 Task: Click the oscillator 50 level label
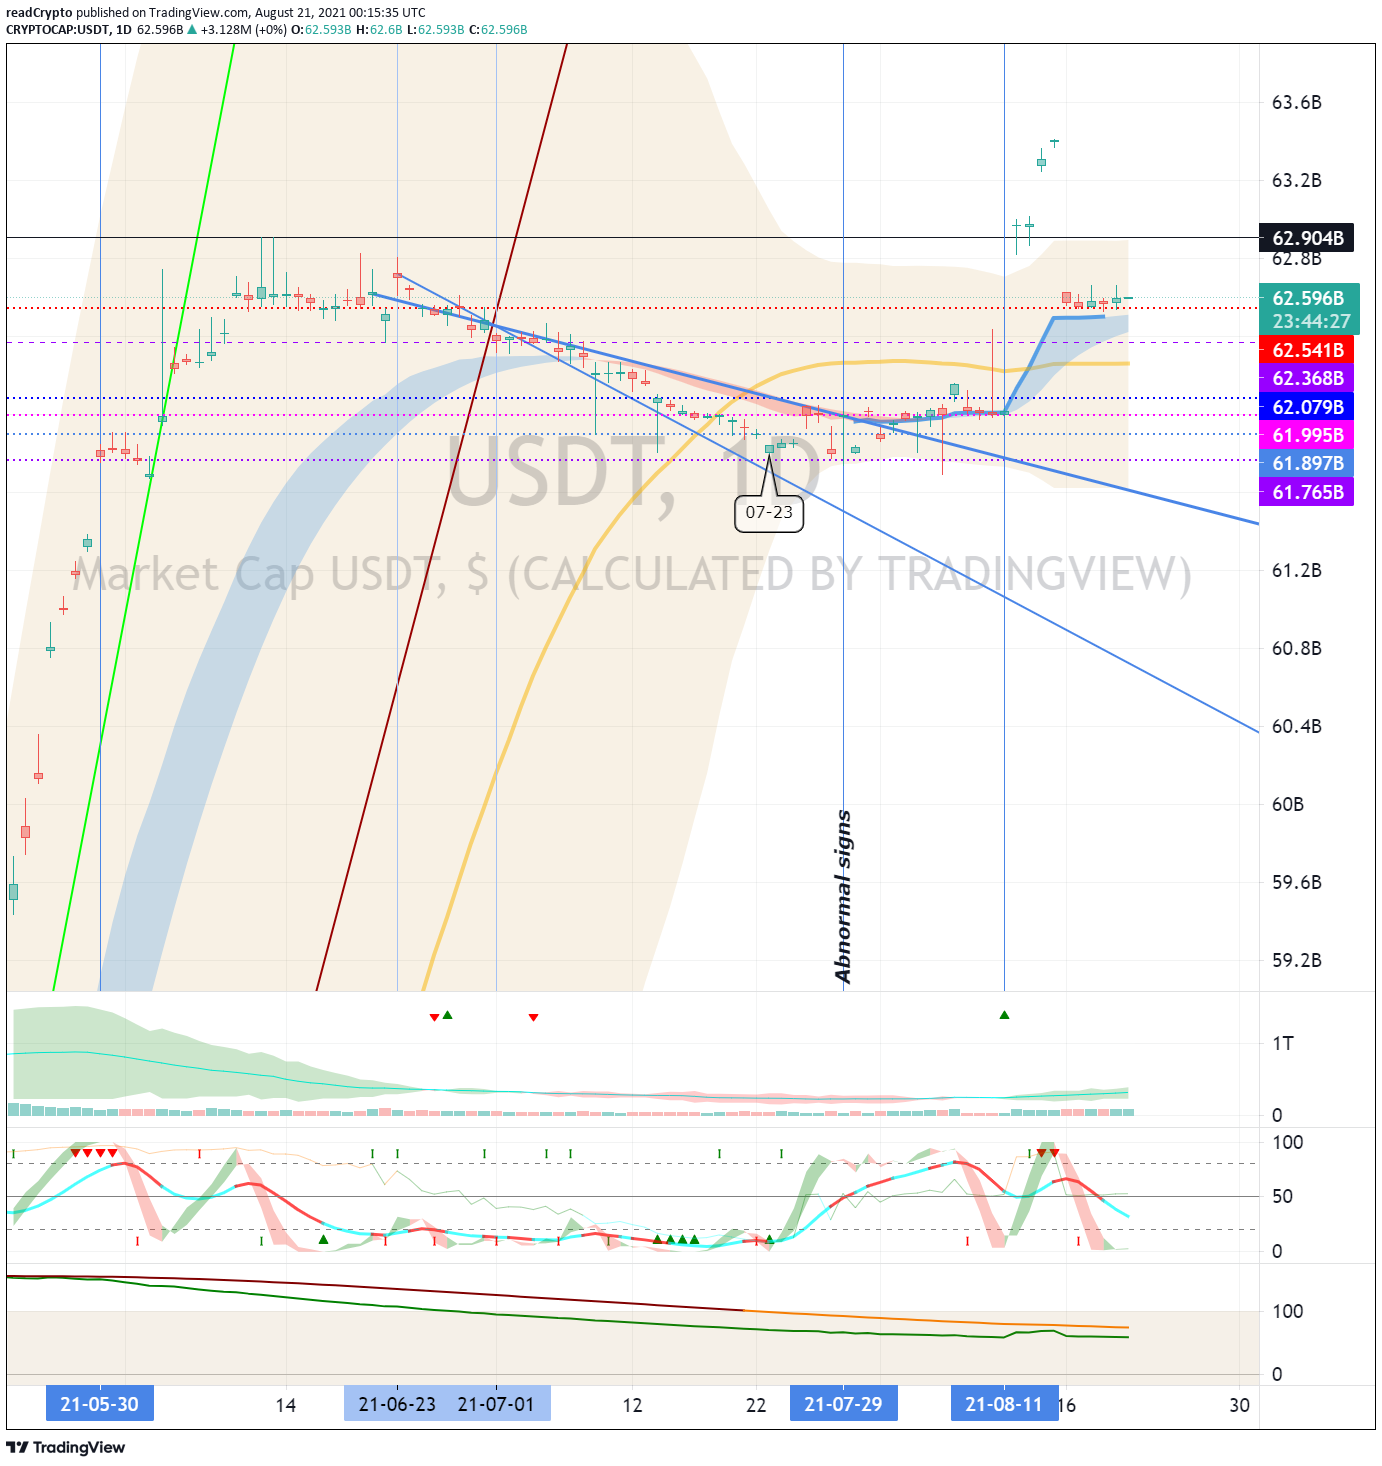[x=1282, y=1197]
